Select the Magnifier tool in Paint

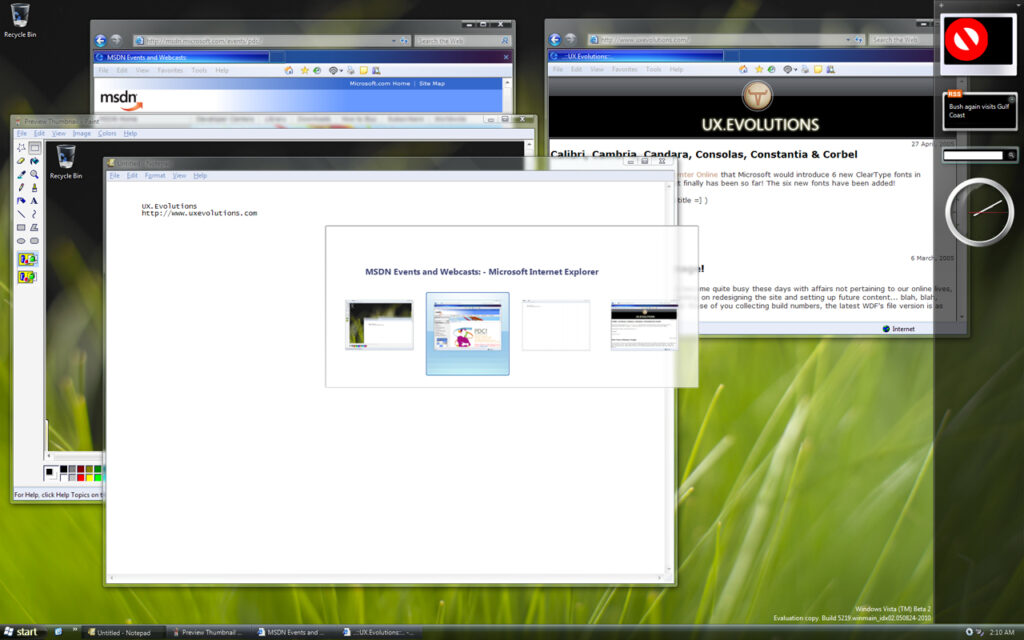click(x=35, y=174)
